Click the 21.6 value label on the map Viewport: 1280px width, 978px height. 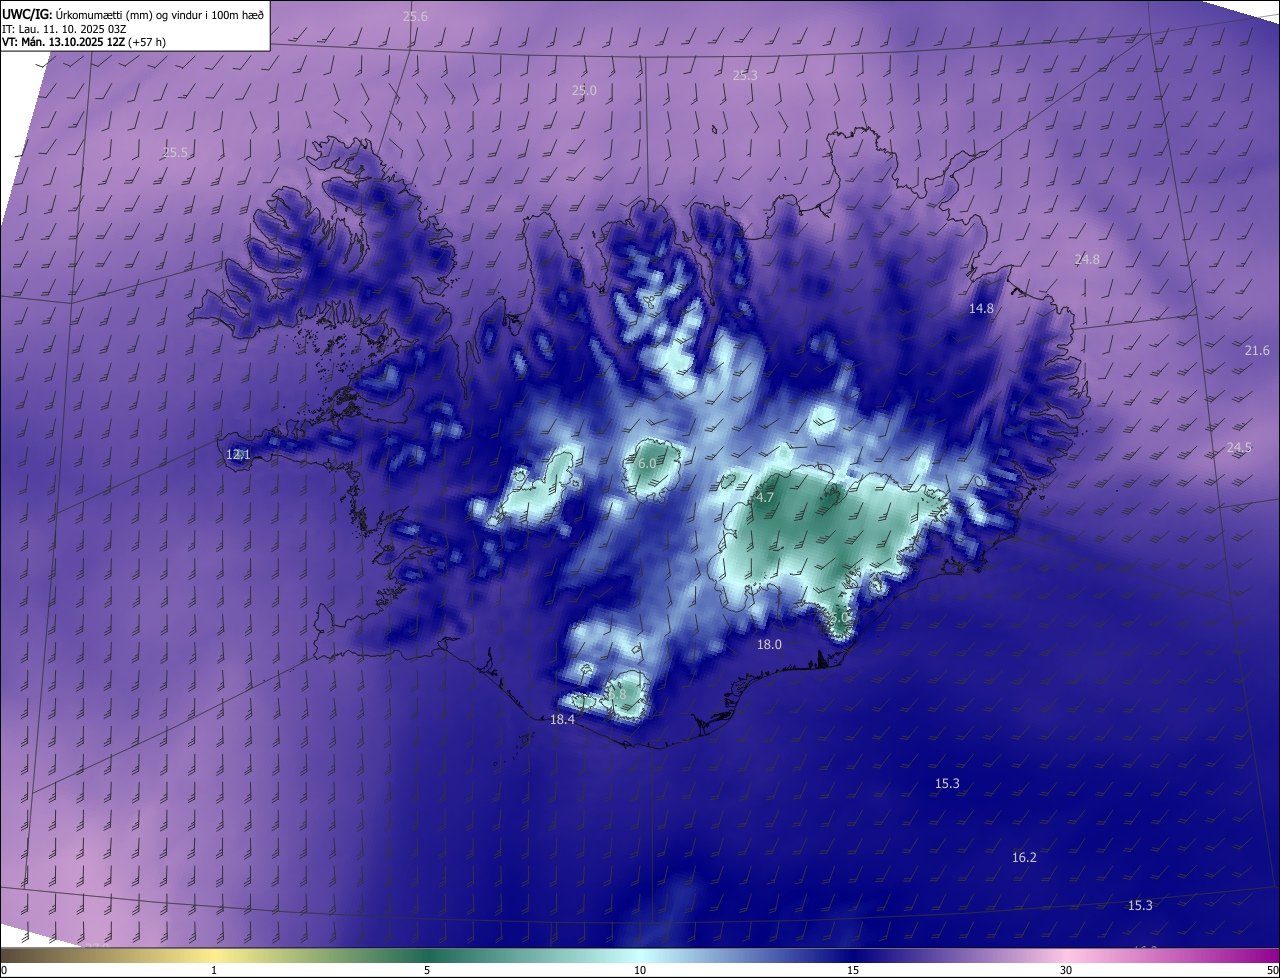click(1257, 350)
